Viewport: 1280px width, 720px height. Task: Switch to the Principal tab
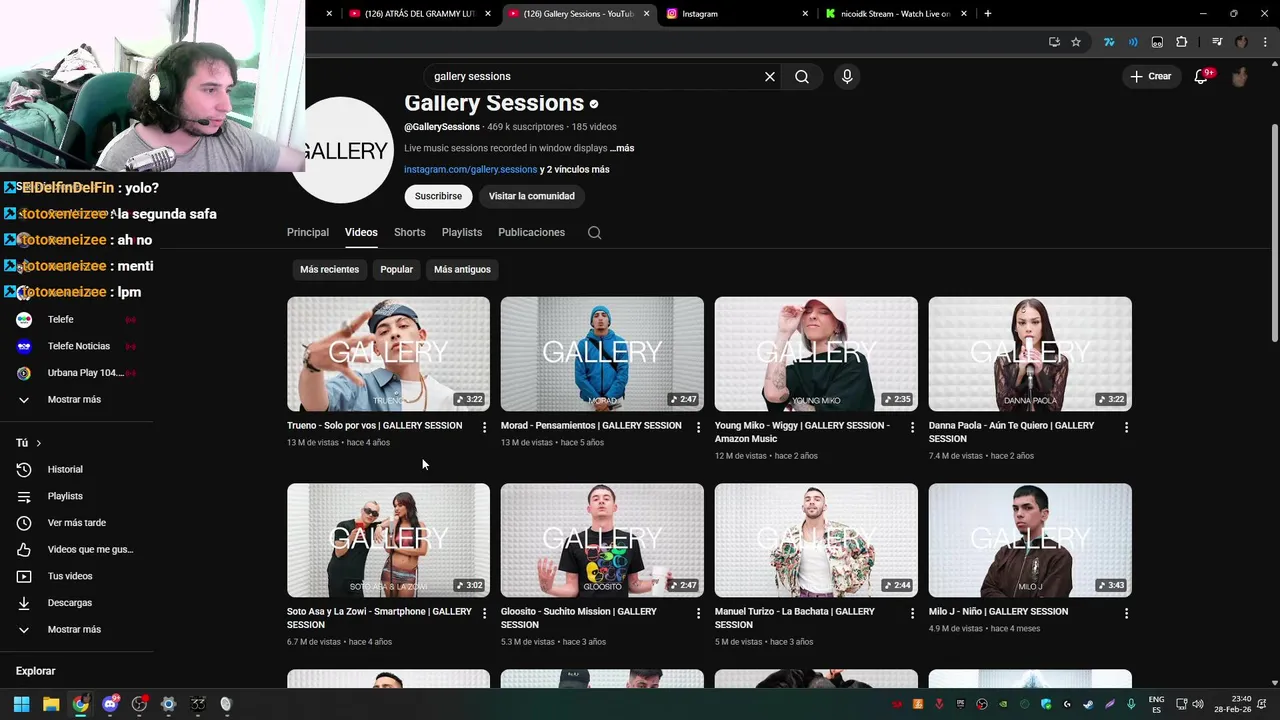[308, 232]
